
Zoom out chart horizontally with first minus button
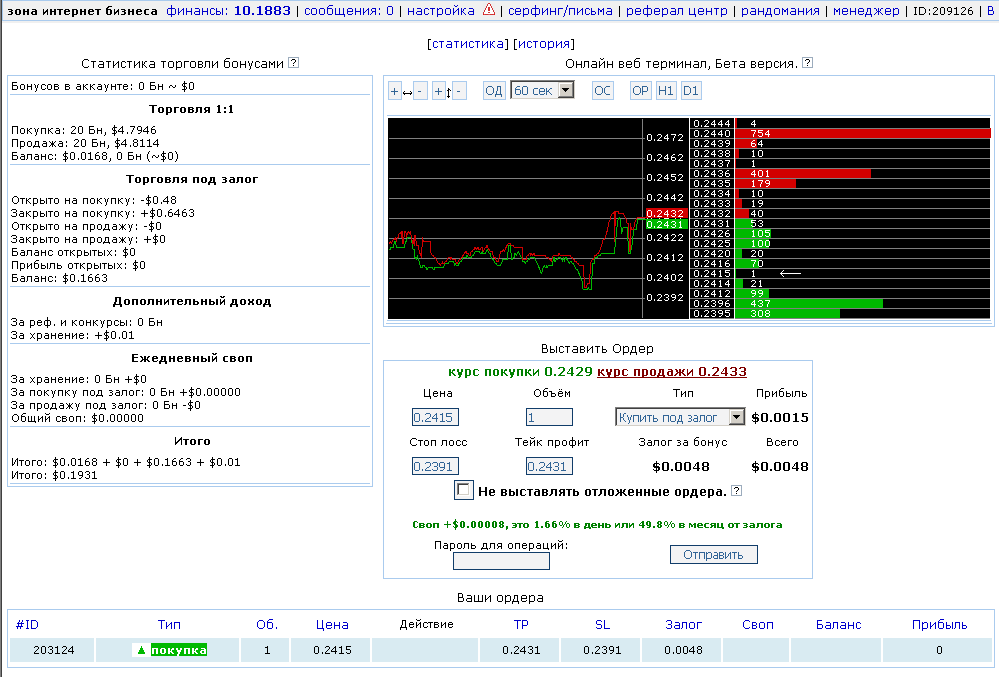tap(420, 91)
